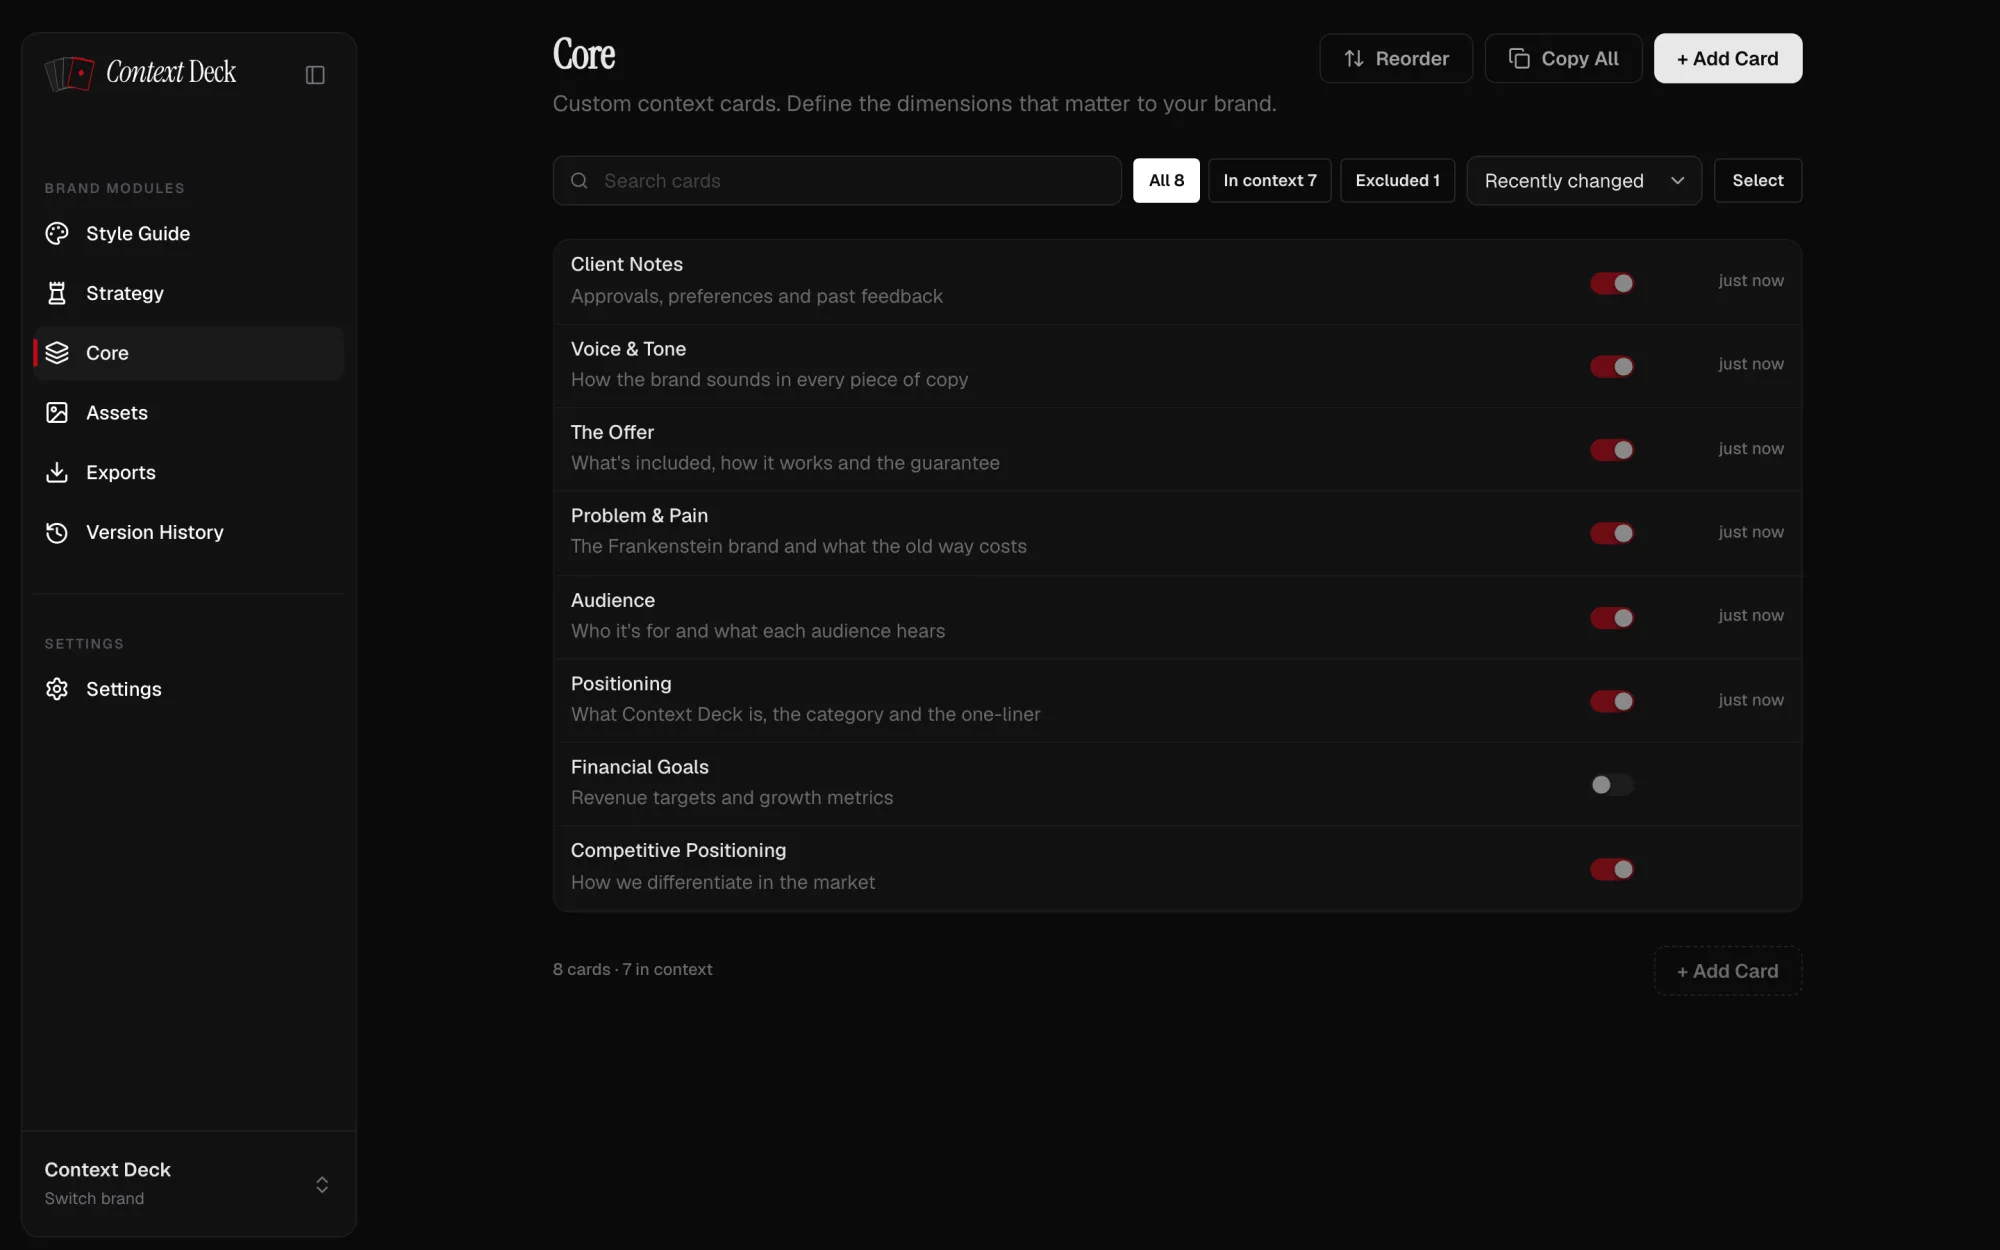Click '8 cards · 7 in context' summary

pyautogui.click(x=632, y=970)
